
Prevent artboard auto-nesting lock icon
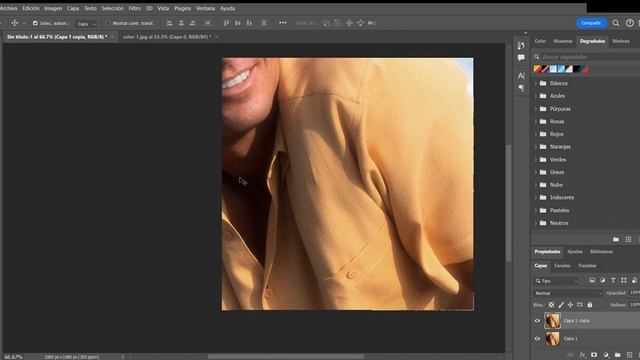point(580,305)
